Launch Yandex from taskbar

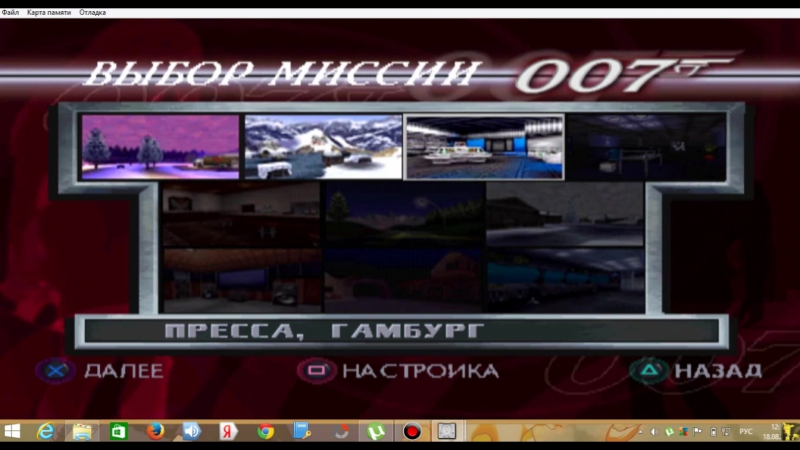(228, 432)
